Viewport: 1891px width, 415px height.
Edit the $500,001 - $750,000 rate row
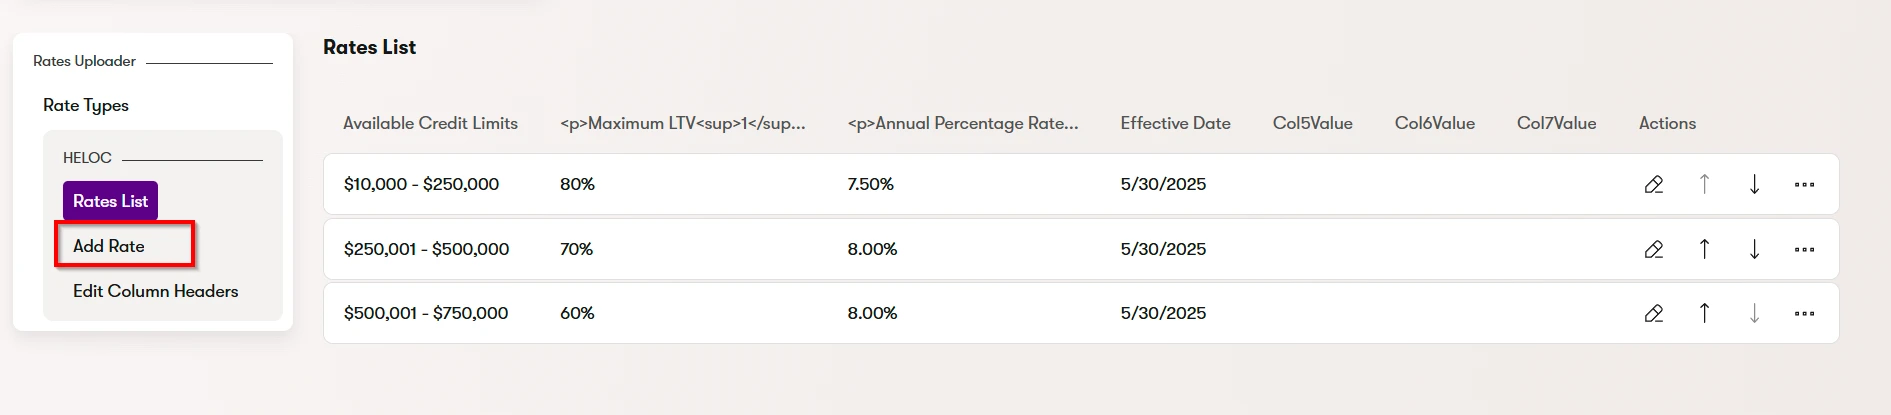point(1654,313)
